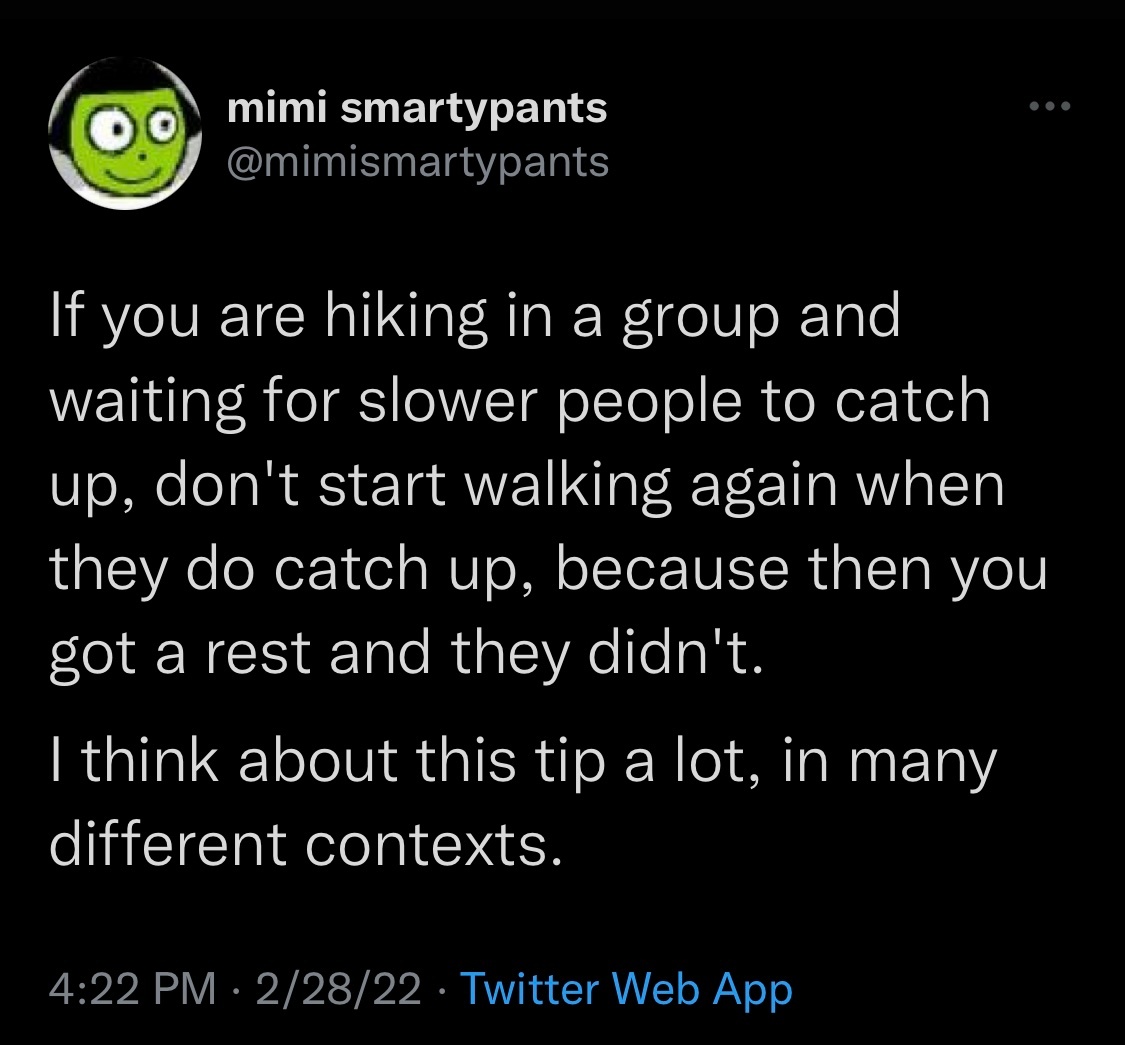Select the 4:22 PM timestamp
Viewport: 1125px width, 1045px height.
coord(133,988)
